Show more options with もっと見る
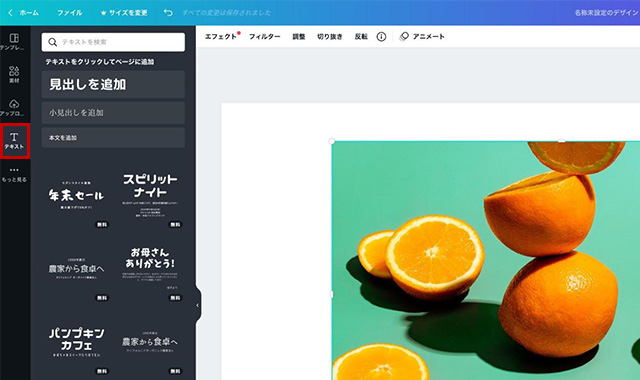640x380 pixels. [x=14, y=175]
